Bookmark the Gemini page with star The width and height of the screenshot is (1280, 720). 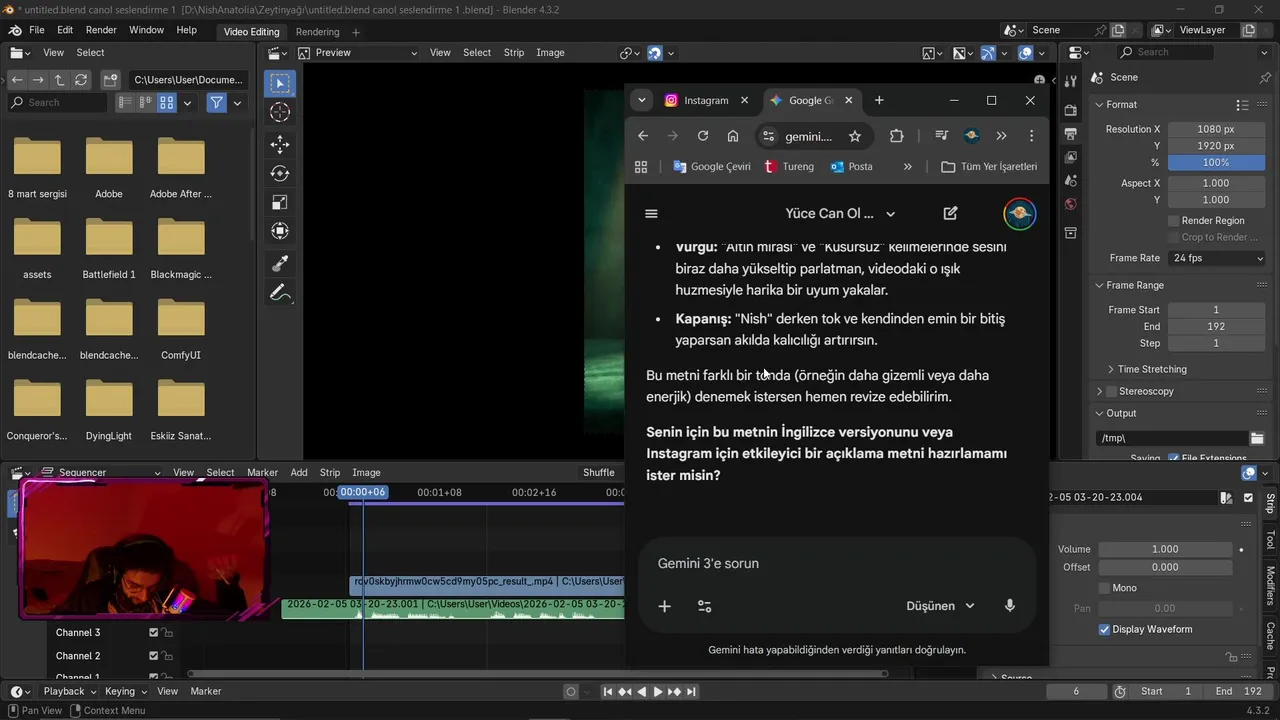click(x=854, y=136)
